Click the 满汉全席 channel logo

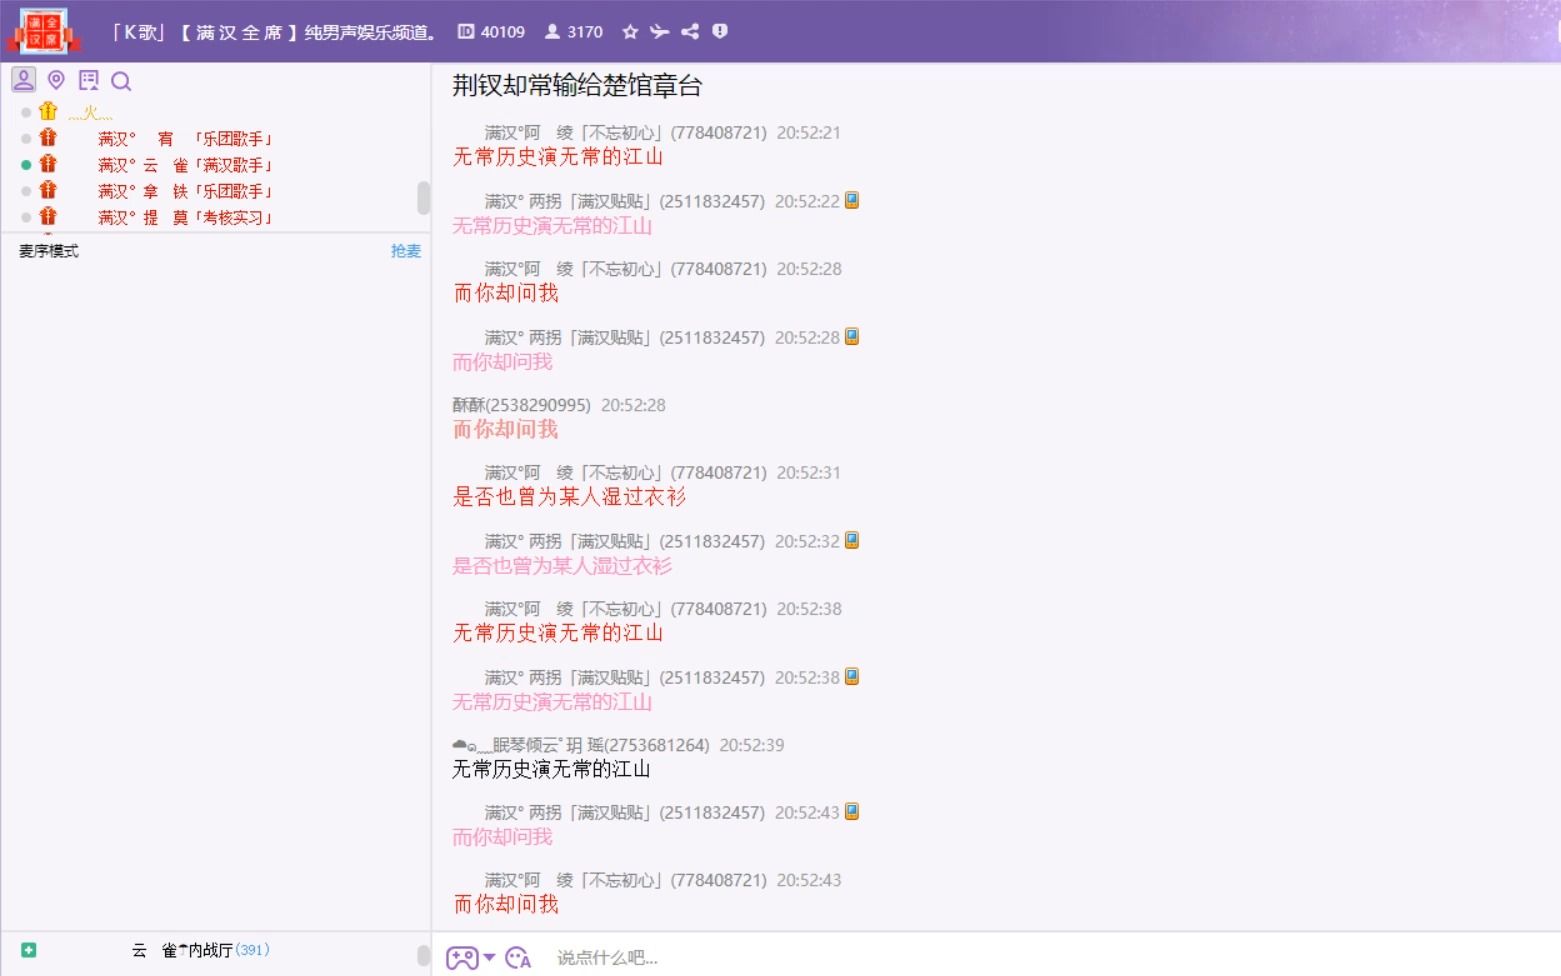coord(42,31)
